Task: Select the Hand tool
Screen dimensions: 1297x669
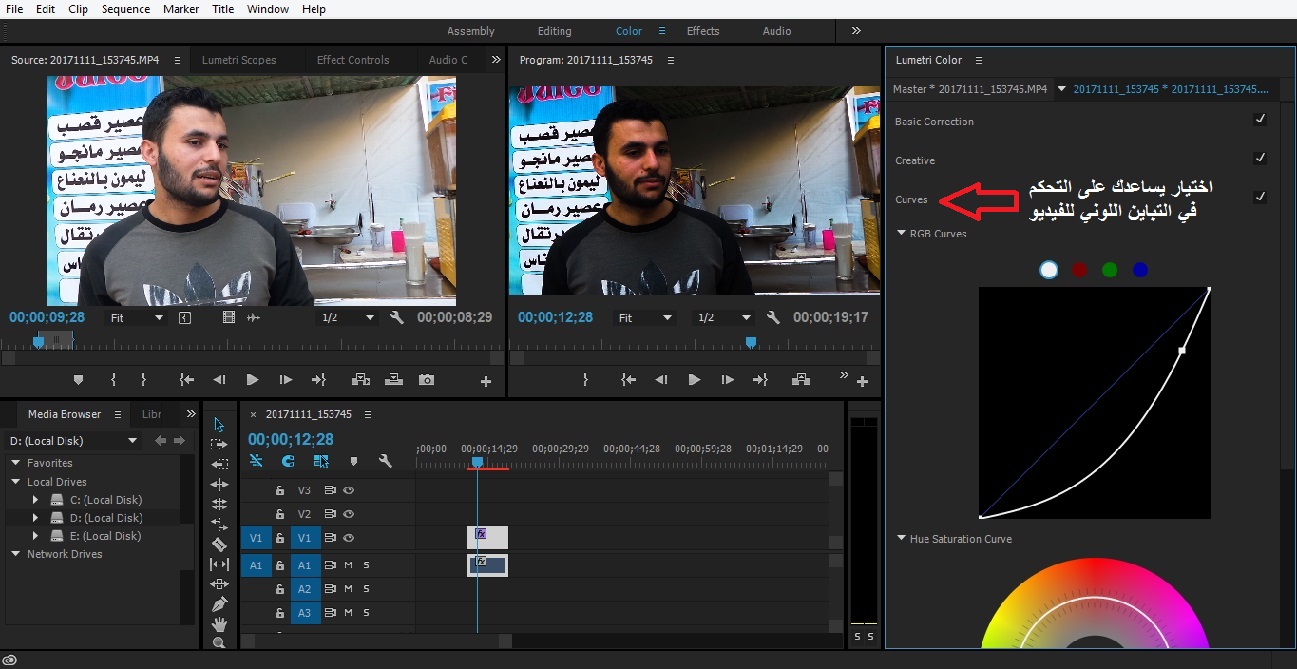Action: pos(220,625)
